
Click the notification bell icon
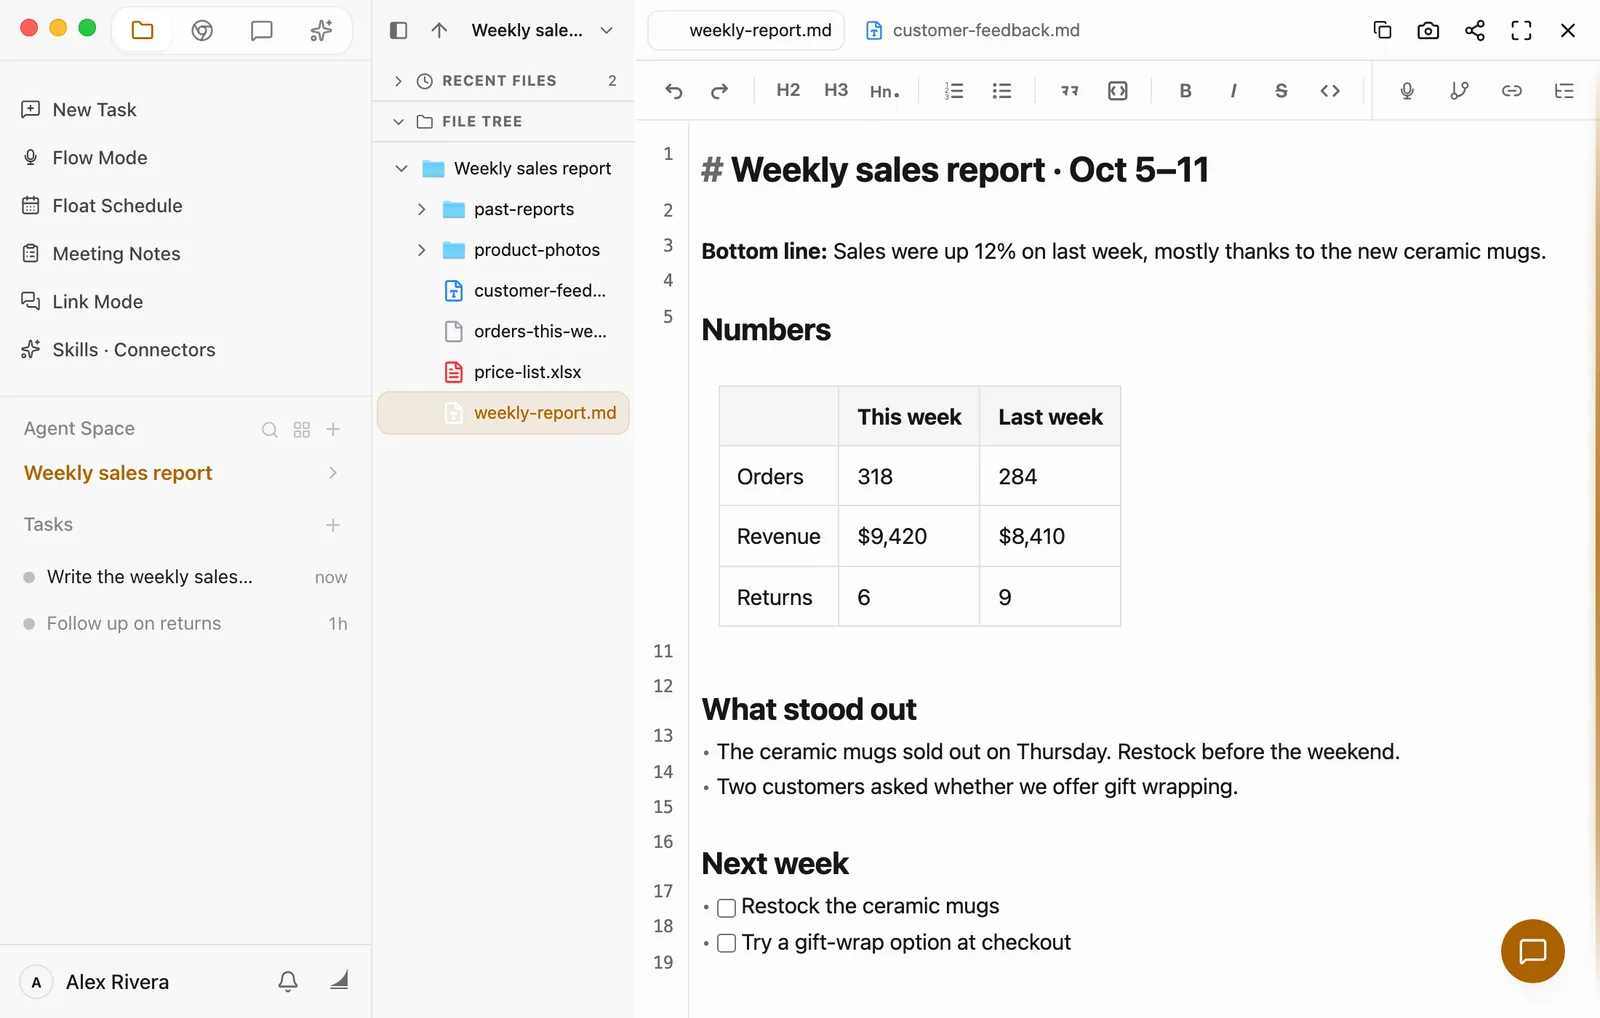(288, 981)
